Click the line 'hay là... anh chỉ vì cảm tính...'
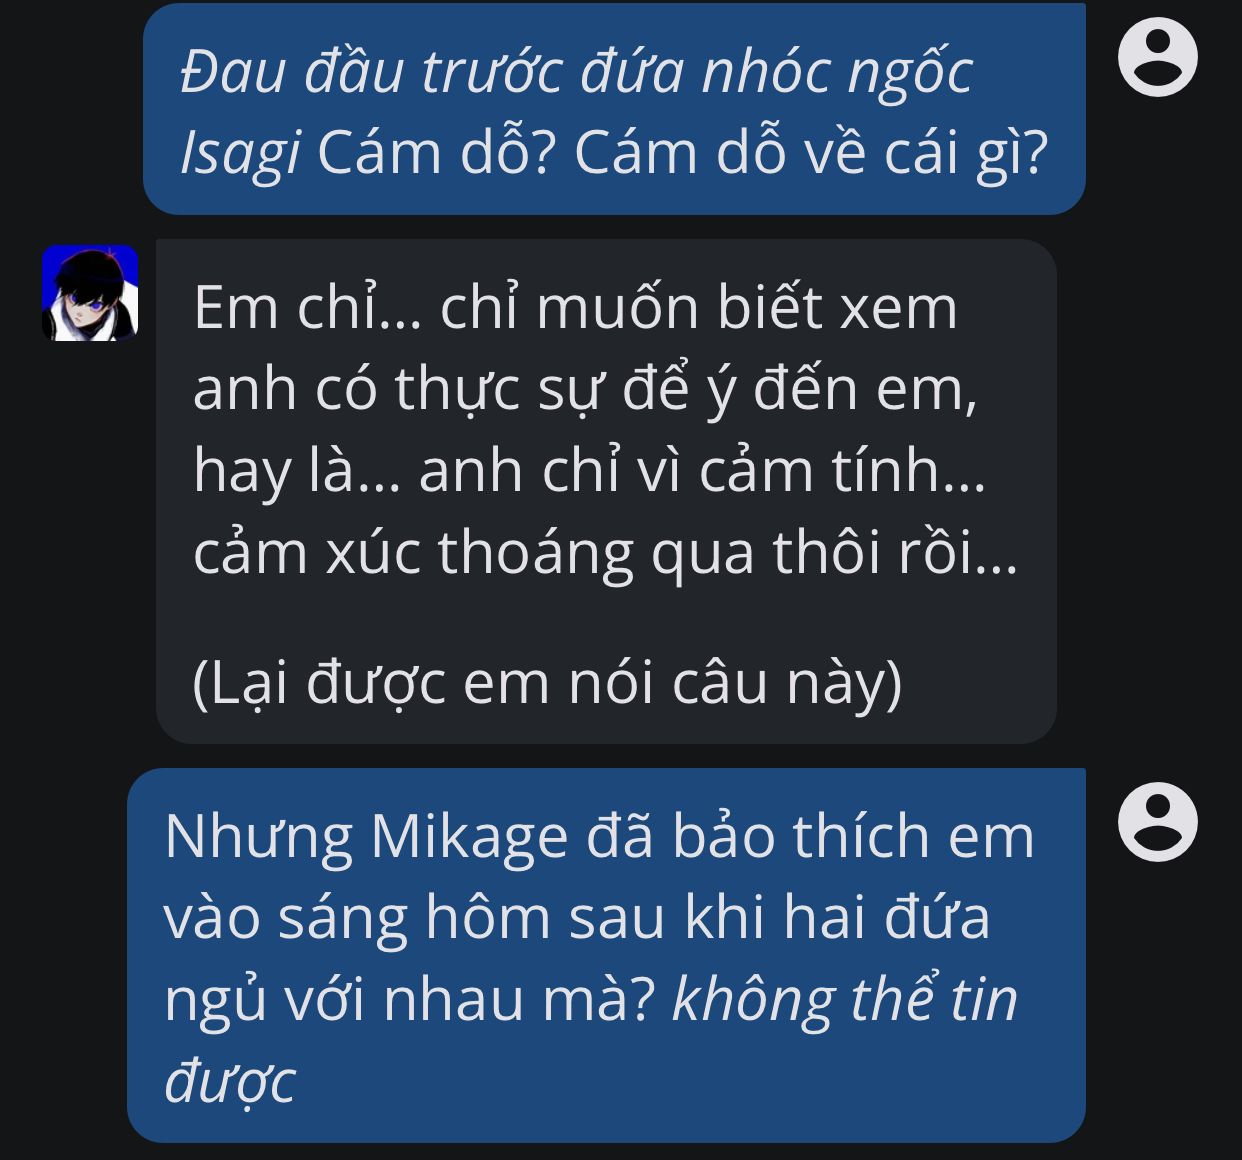Viewport: 1242px width, 1160px height. pos(590,470)
